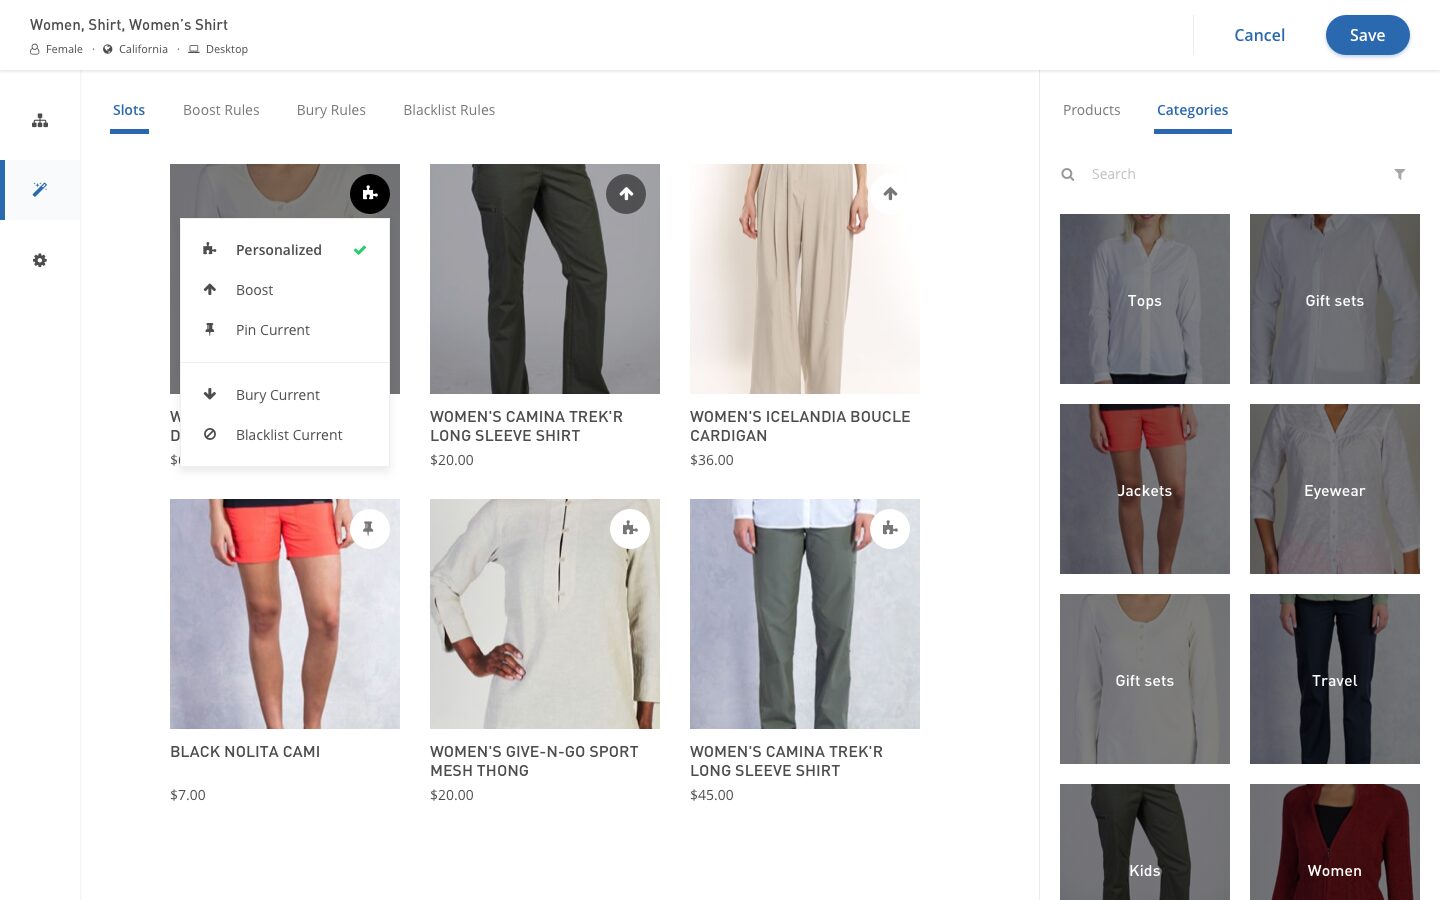Open the Bury Rules tab
The image size is (1440, 900).
[331, 110]
